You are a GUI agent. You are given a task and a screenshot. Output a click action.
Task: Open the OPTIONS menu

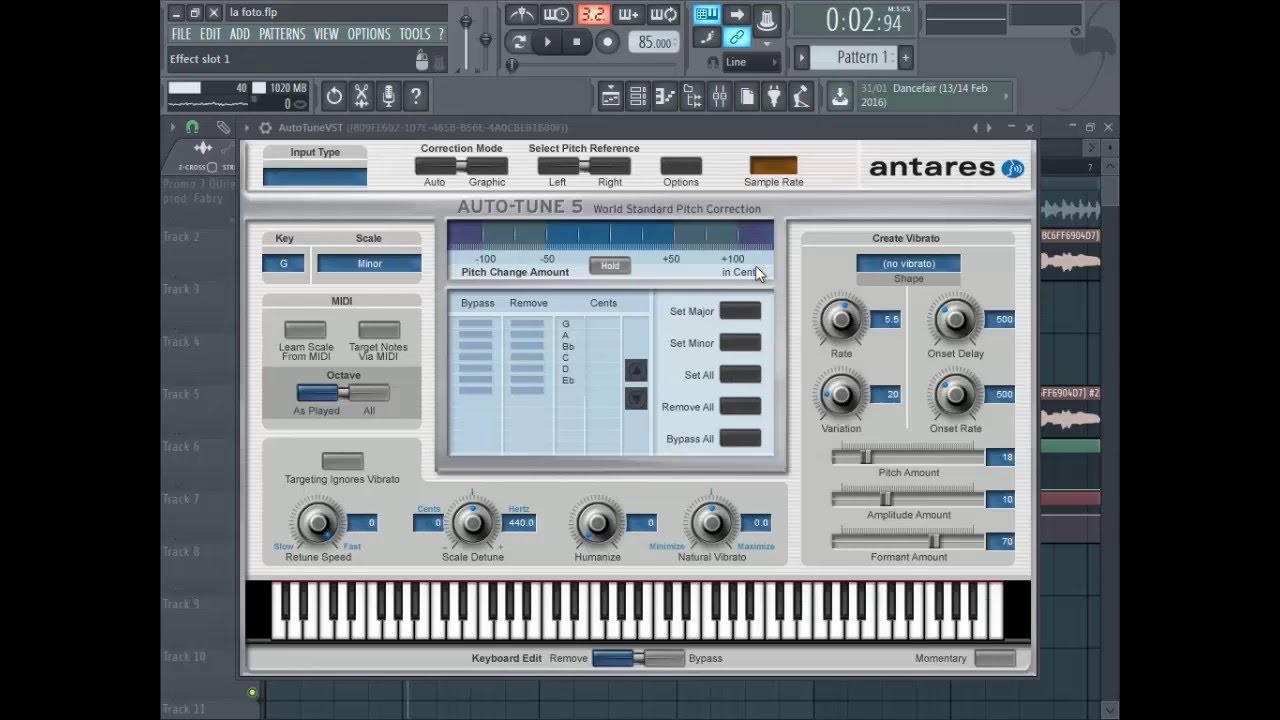point(369,34)
